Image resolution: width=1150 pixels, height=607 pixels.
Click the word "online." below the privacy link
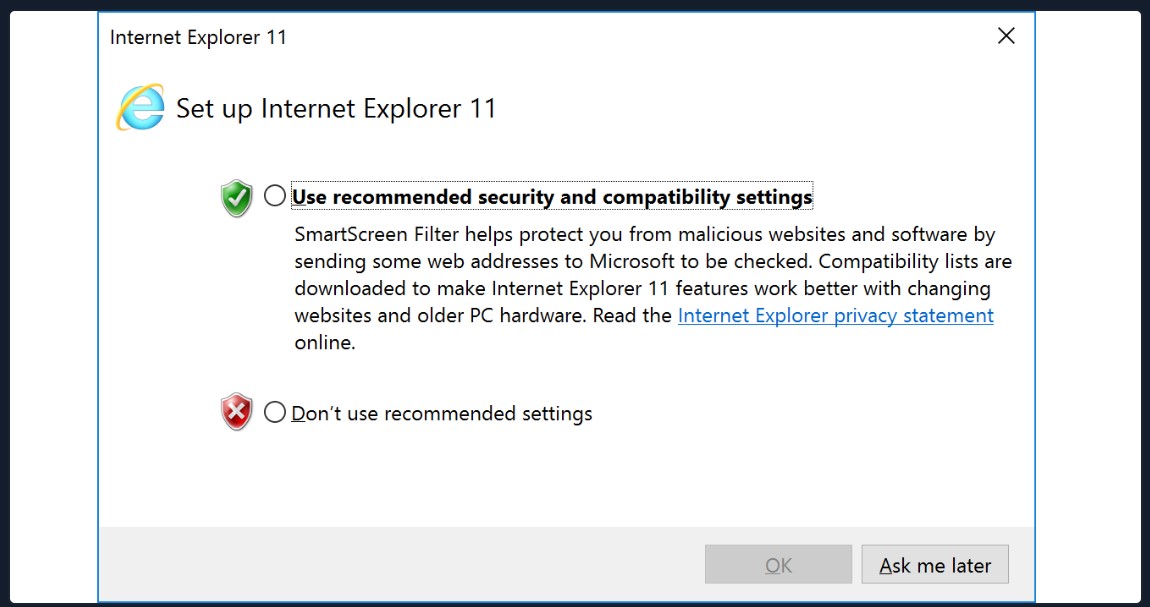(325, 342)
